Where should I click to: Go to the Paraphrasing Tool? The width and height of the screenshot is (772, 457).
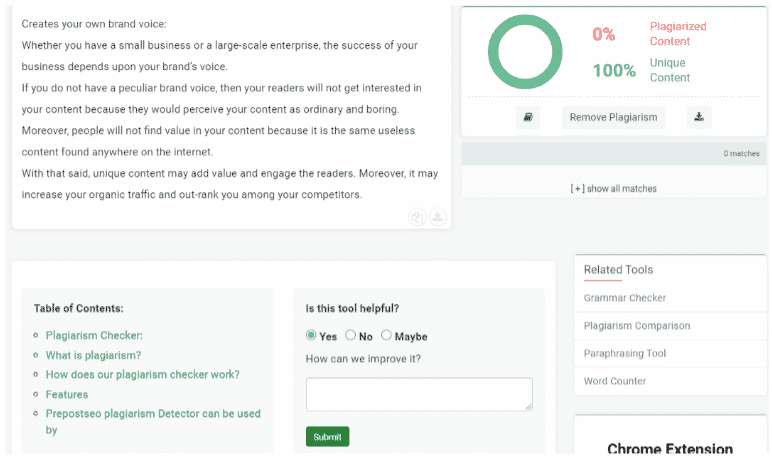tap(624, 353)
